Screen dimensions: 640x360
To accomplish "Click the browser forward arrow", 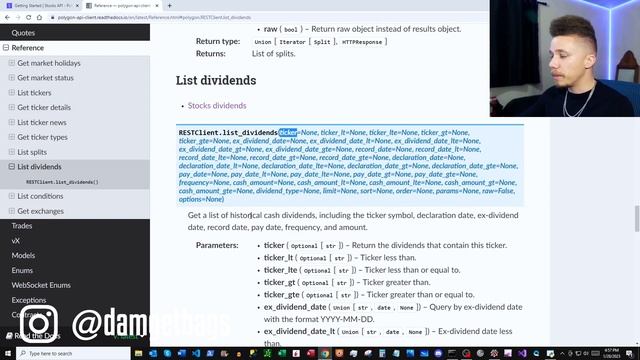I will click(18, 18).
